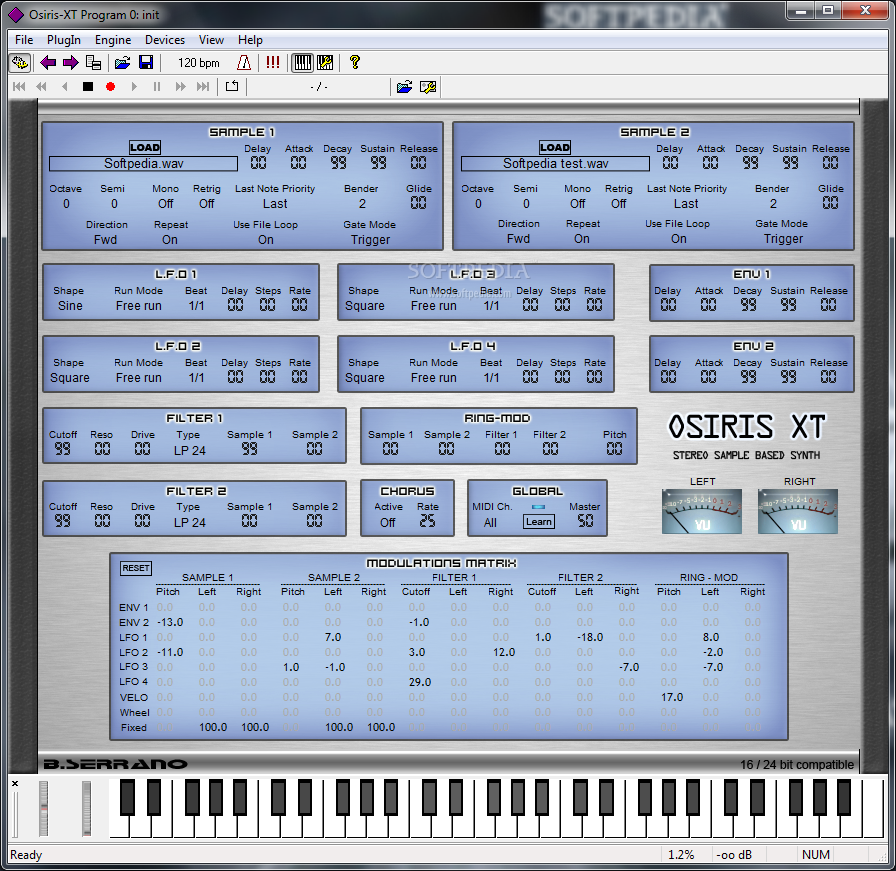Click VELO Ring-Mod Pitch 17.0 cell

[672, 697]
